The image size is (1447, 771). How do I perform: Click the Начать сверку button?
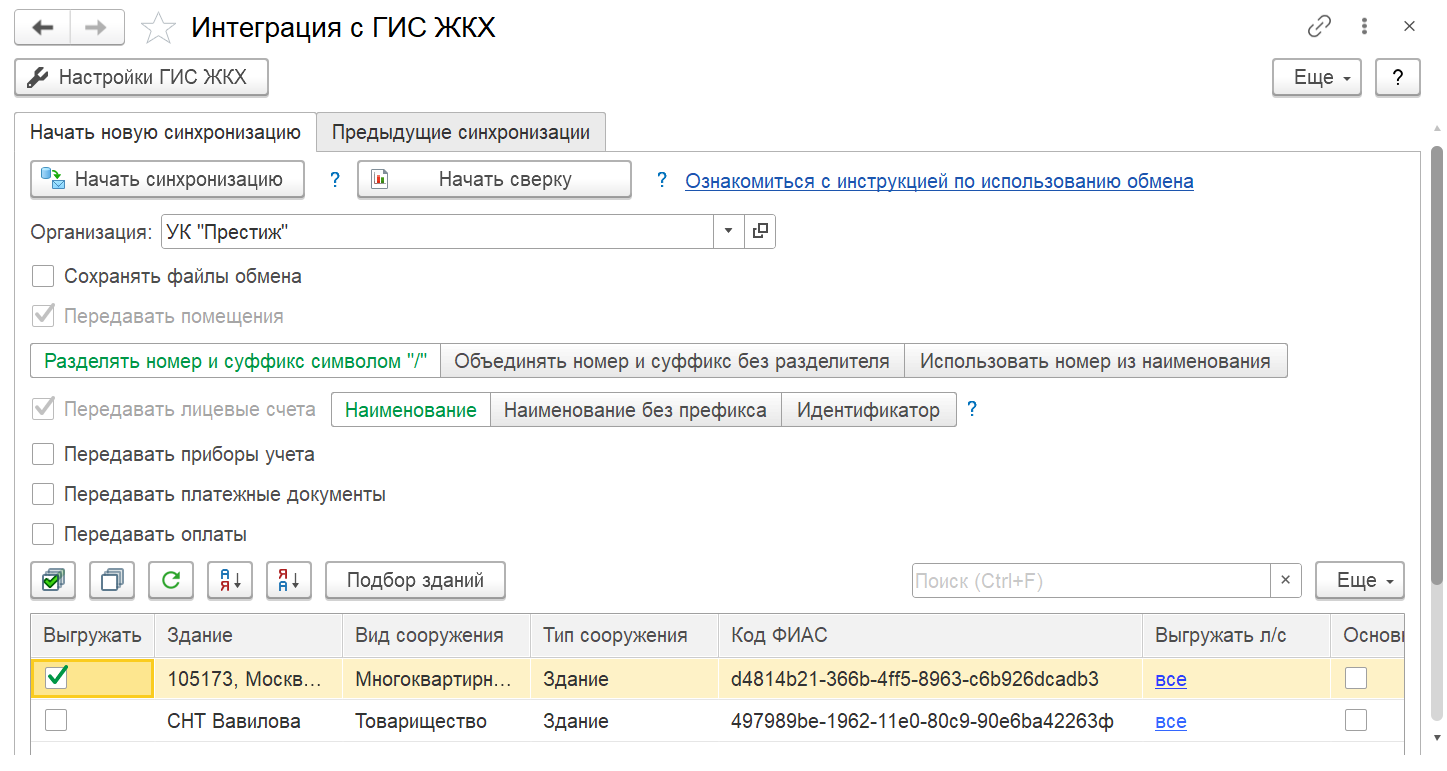click(x=494, y=180)
